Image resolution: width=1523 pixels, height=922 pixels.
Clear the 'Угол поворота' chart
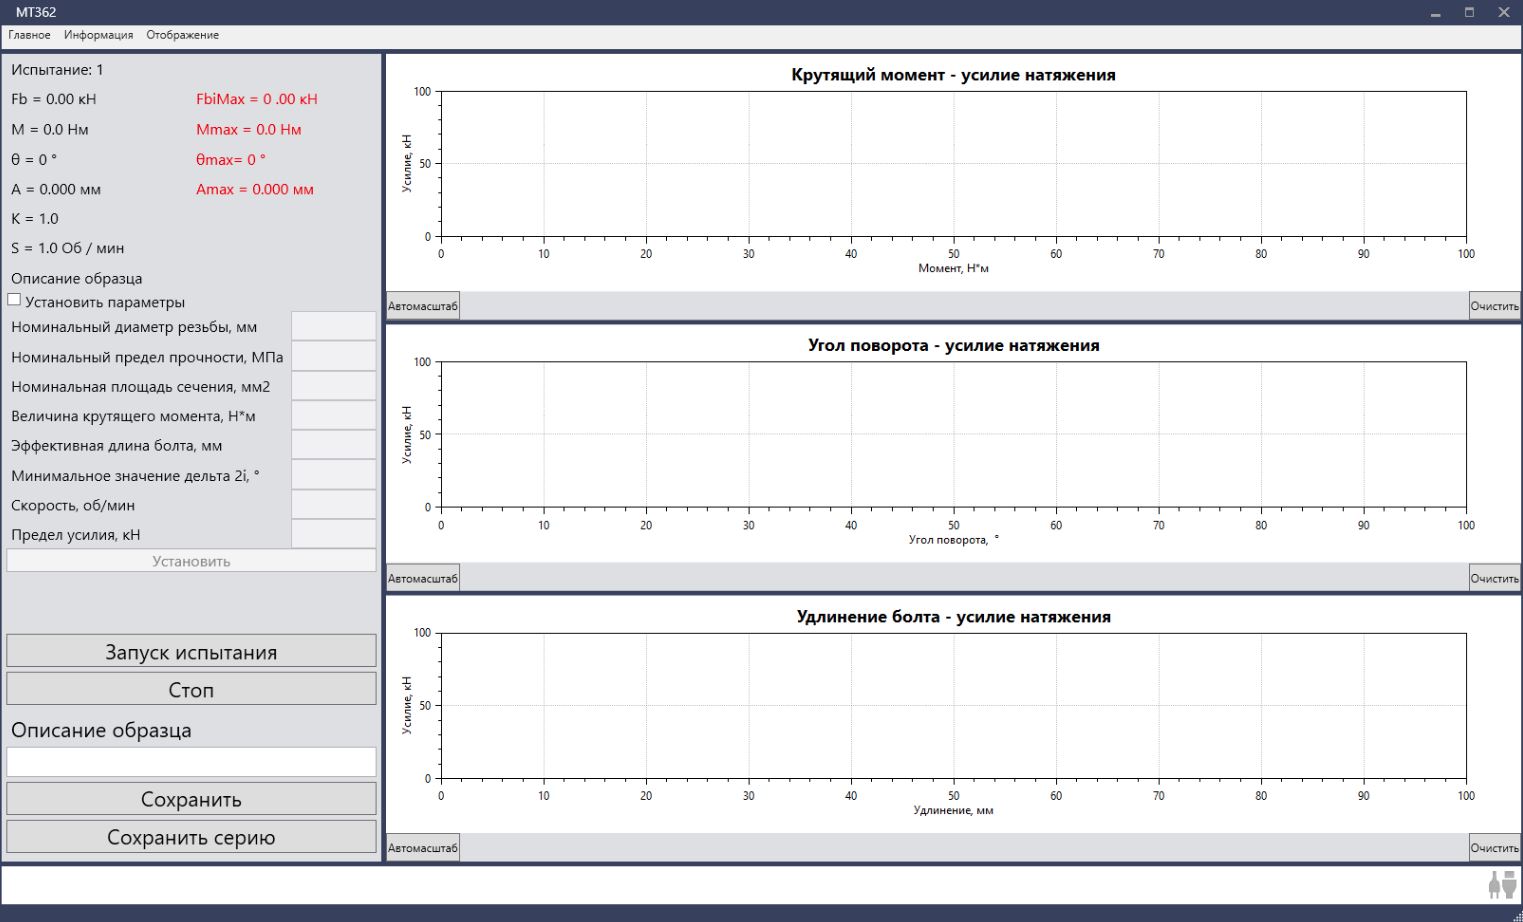coord(1494,578)
